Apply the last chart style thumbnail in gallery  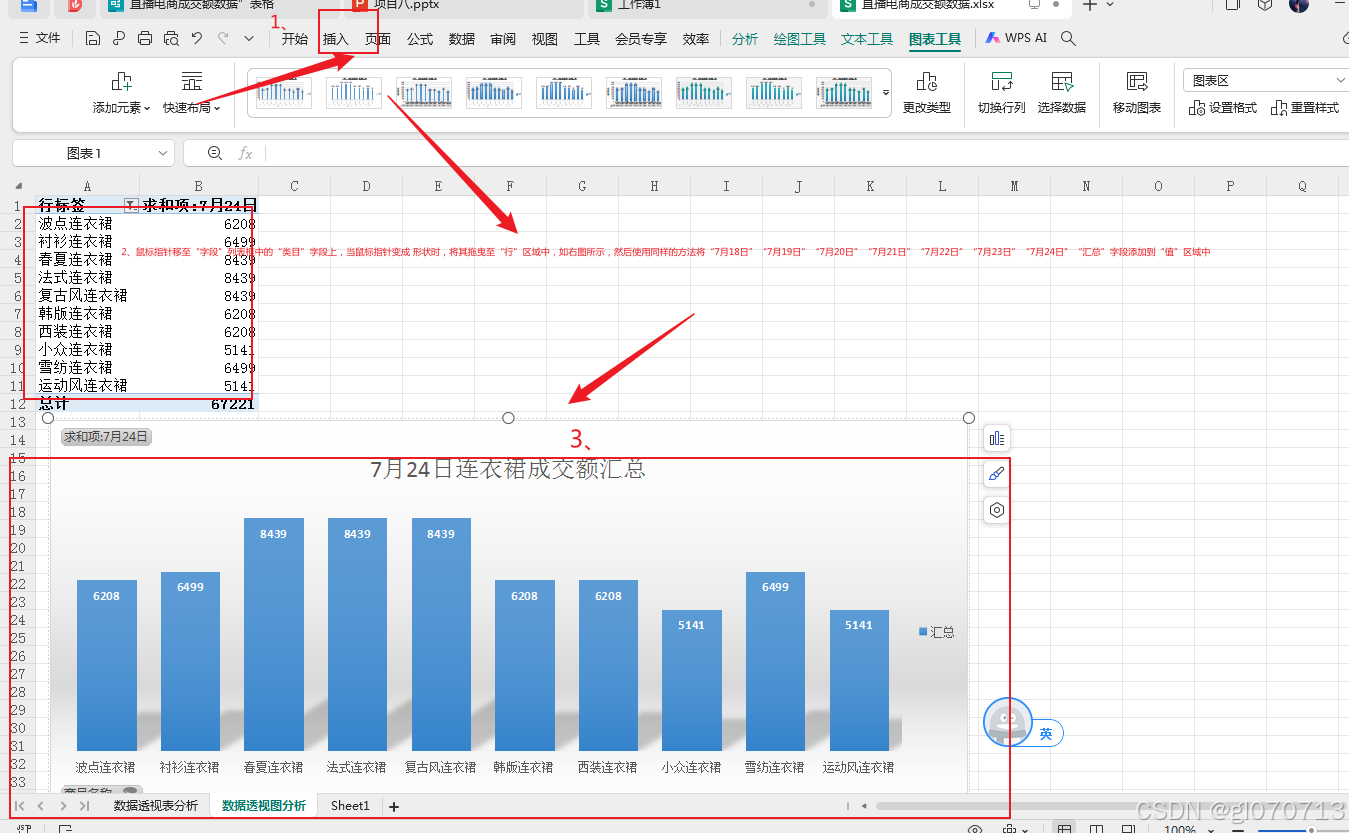click(x=844, y=93)
